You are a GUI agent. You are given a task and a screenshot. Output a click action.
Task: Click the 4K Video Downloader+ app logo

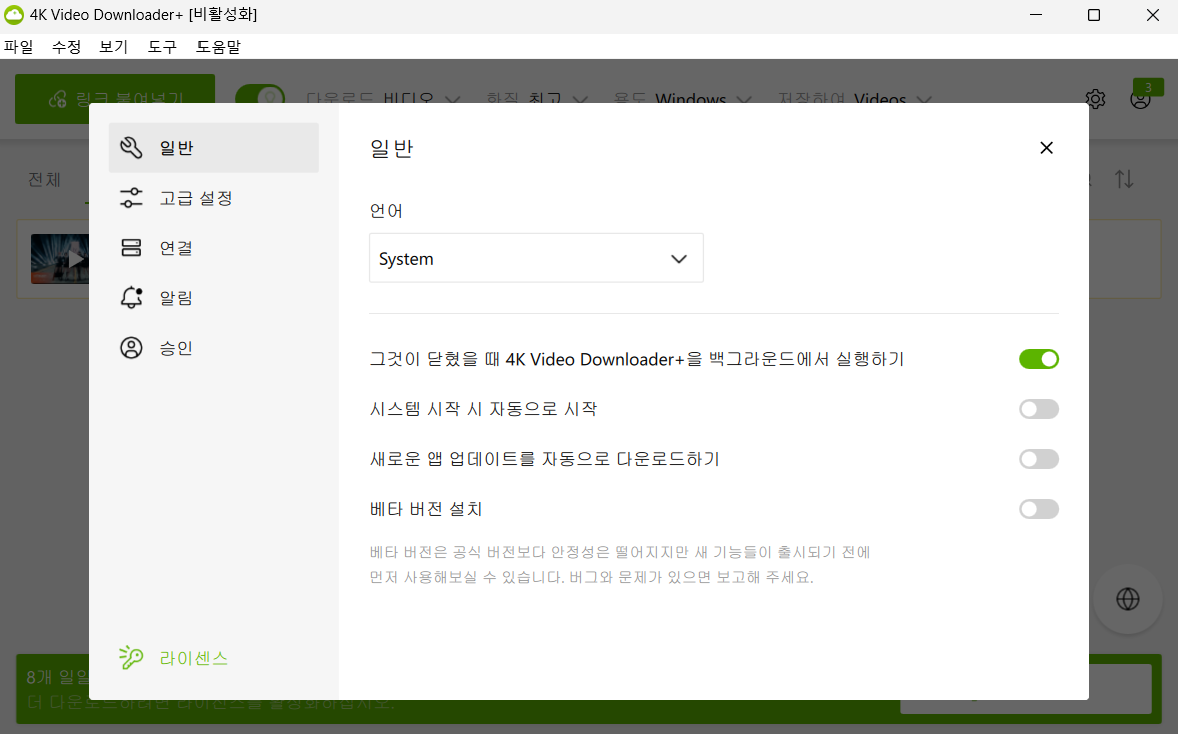tap(14, 15)
